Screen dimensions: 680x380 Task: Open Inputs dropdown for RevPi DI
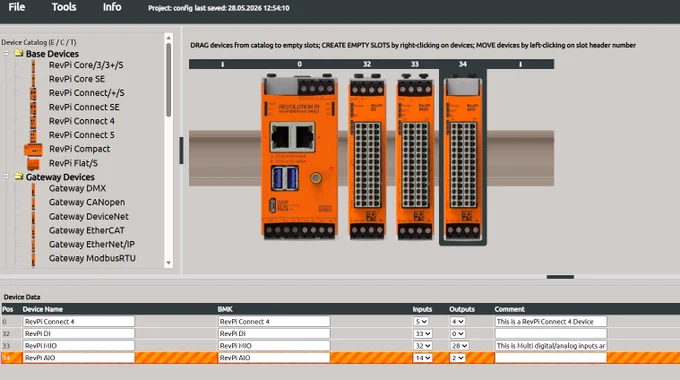tap(422, 334)
